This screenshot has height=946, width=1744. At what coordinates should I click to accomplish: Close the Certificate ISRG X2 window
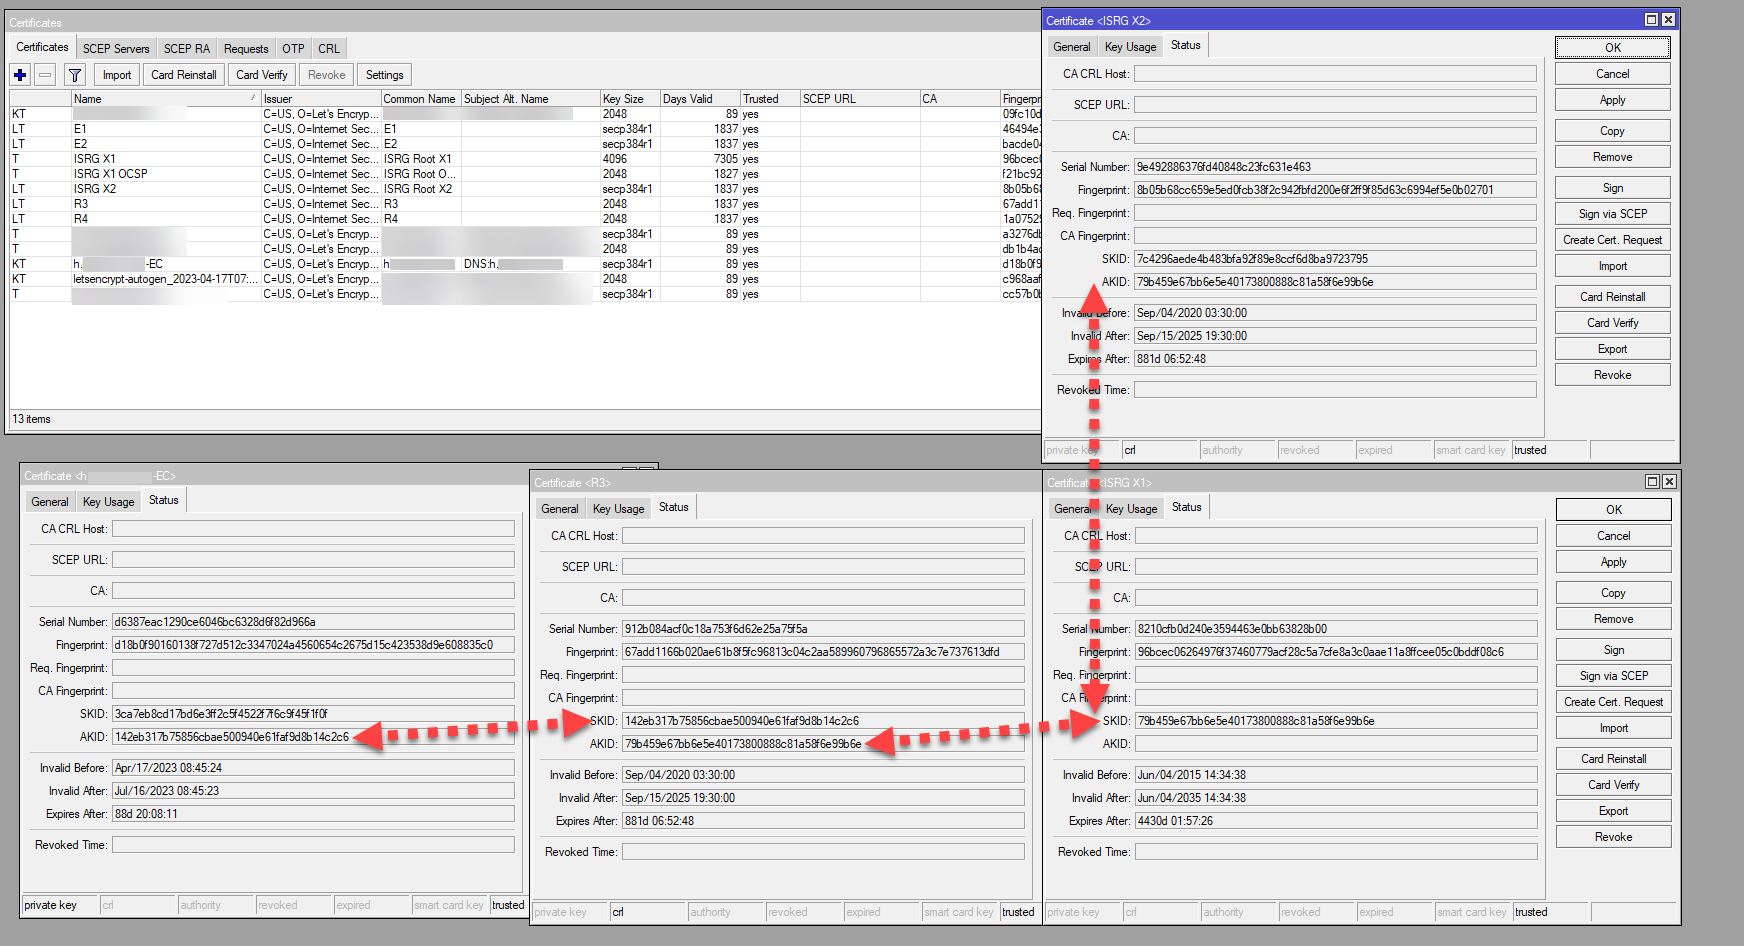coord(1669,20)
